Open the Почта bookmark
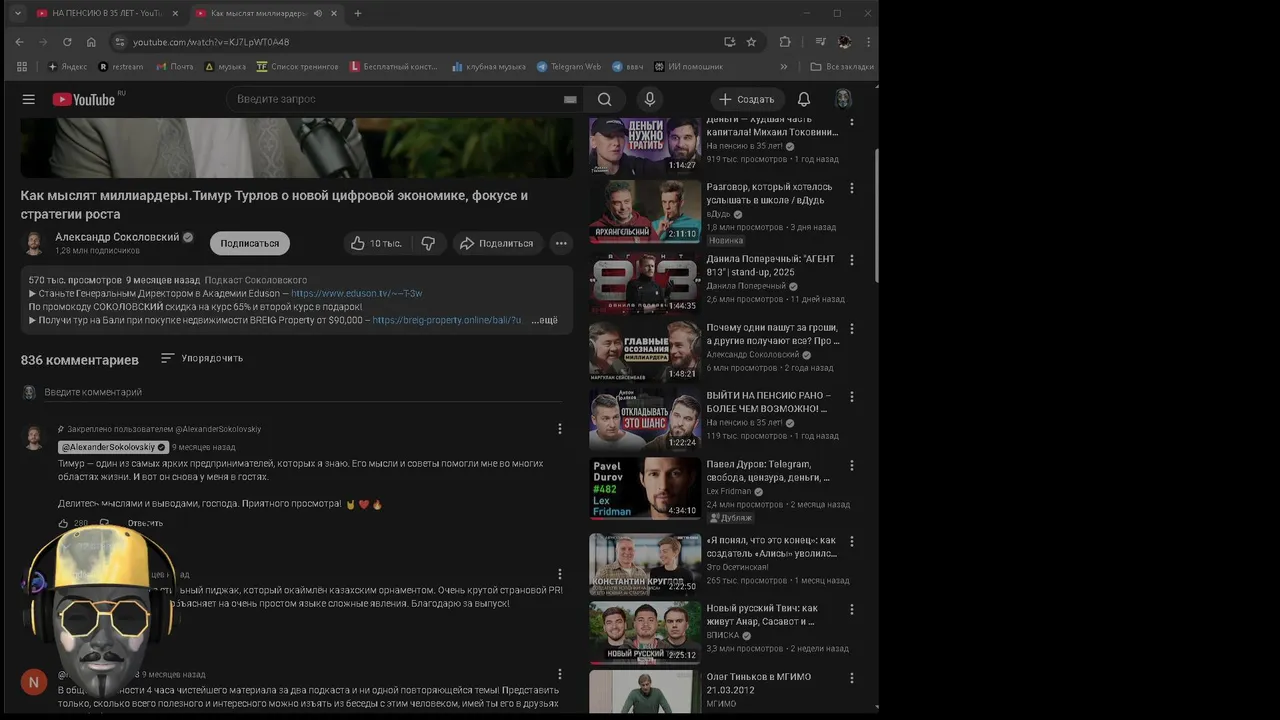Image resolution: width=1280 pixels, height=720 pixels. pyautogui.click(x=174, y=67)
